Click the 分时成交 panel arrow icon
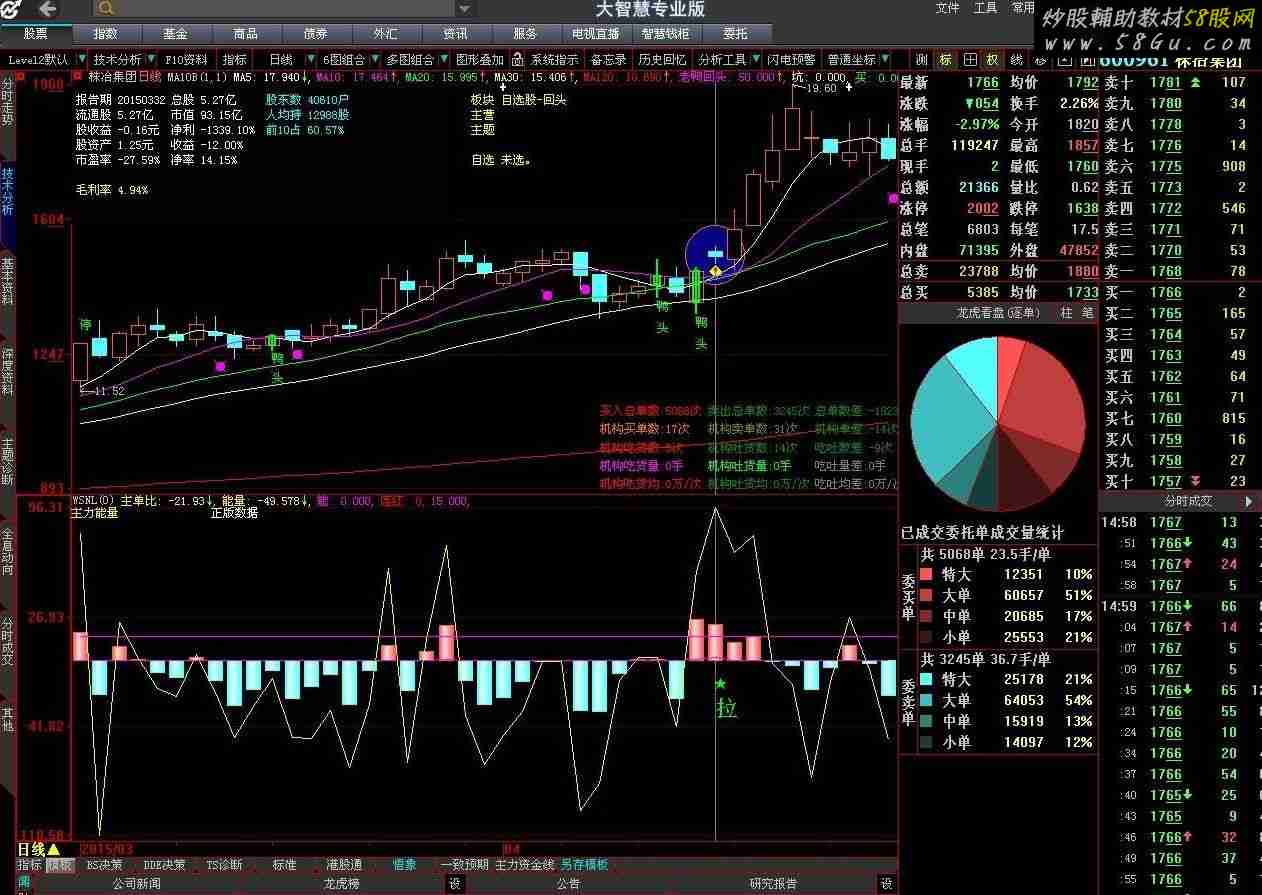This screenshot has height=895, width=1262. (x=1248, y=501)
